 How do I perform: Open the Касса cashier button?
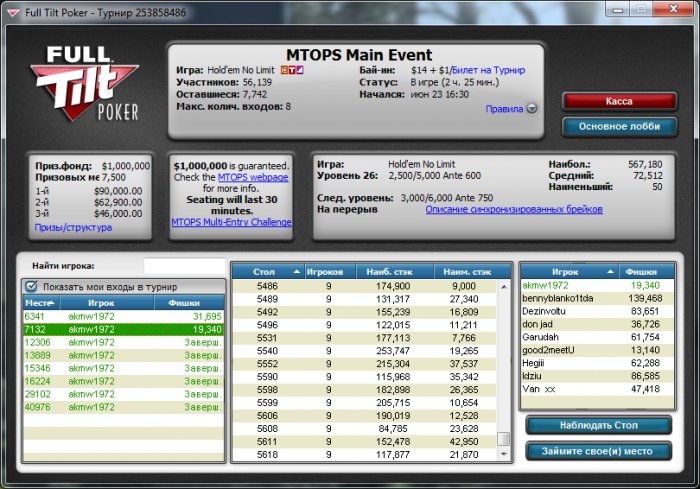pos(619,101)
